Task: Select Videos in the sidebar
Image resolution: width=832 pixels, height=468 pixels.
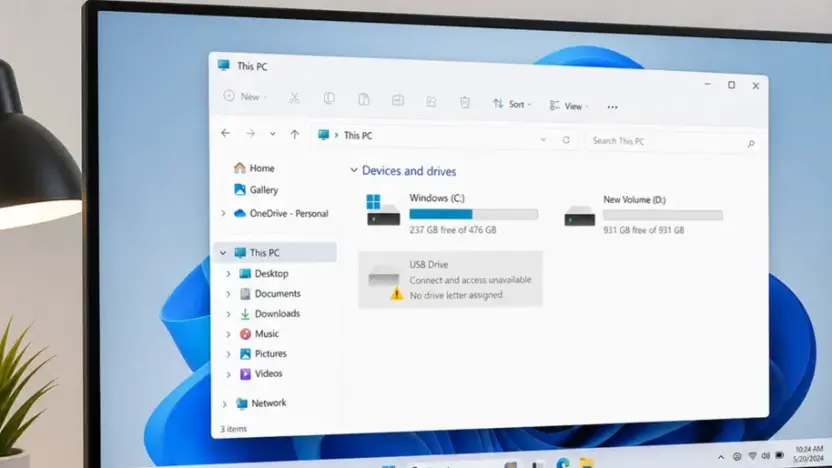Action: 261,374
